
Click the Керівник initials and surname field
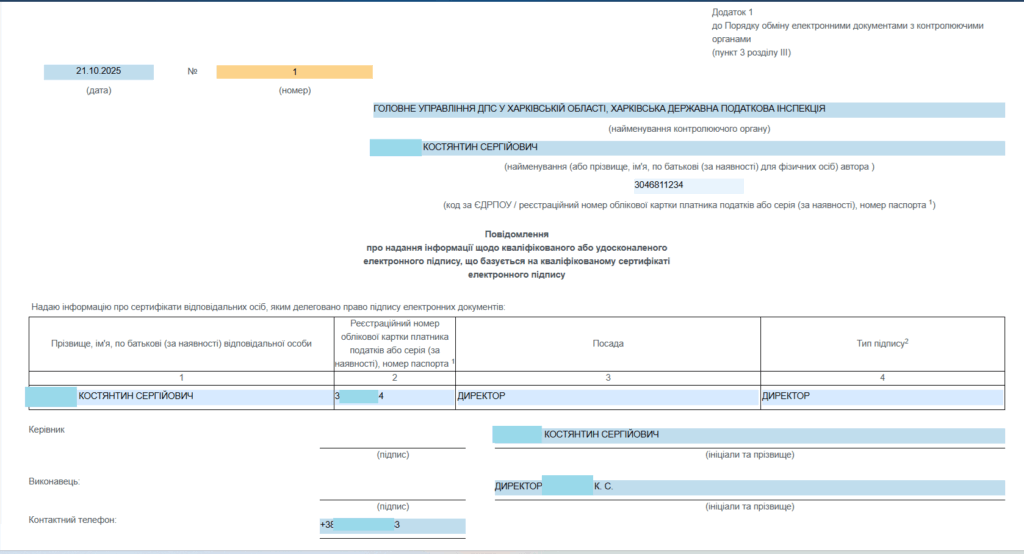point(748,435)
